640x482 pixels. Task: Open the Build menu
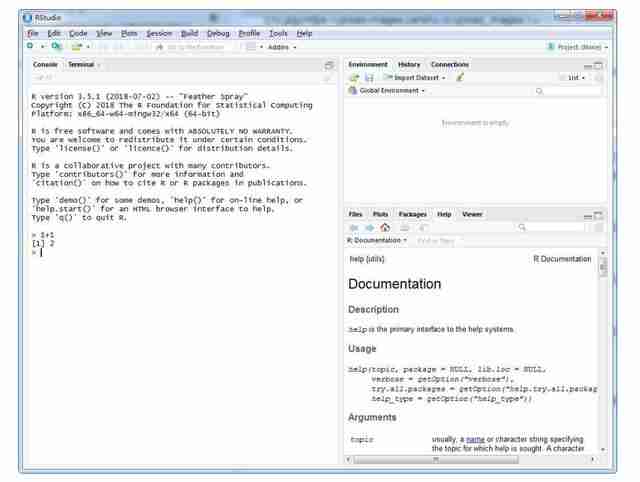189,33
